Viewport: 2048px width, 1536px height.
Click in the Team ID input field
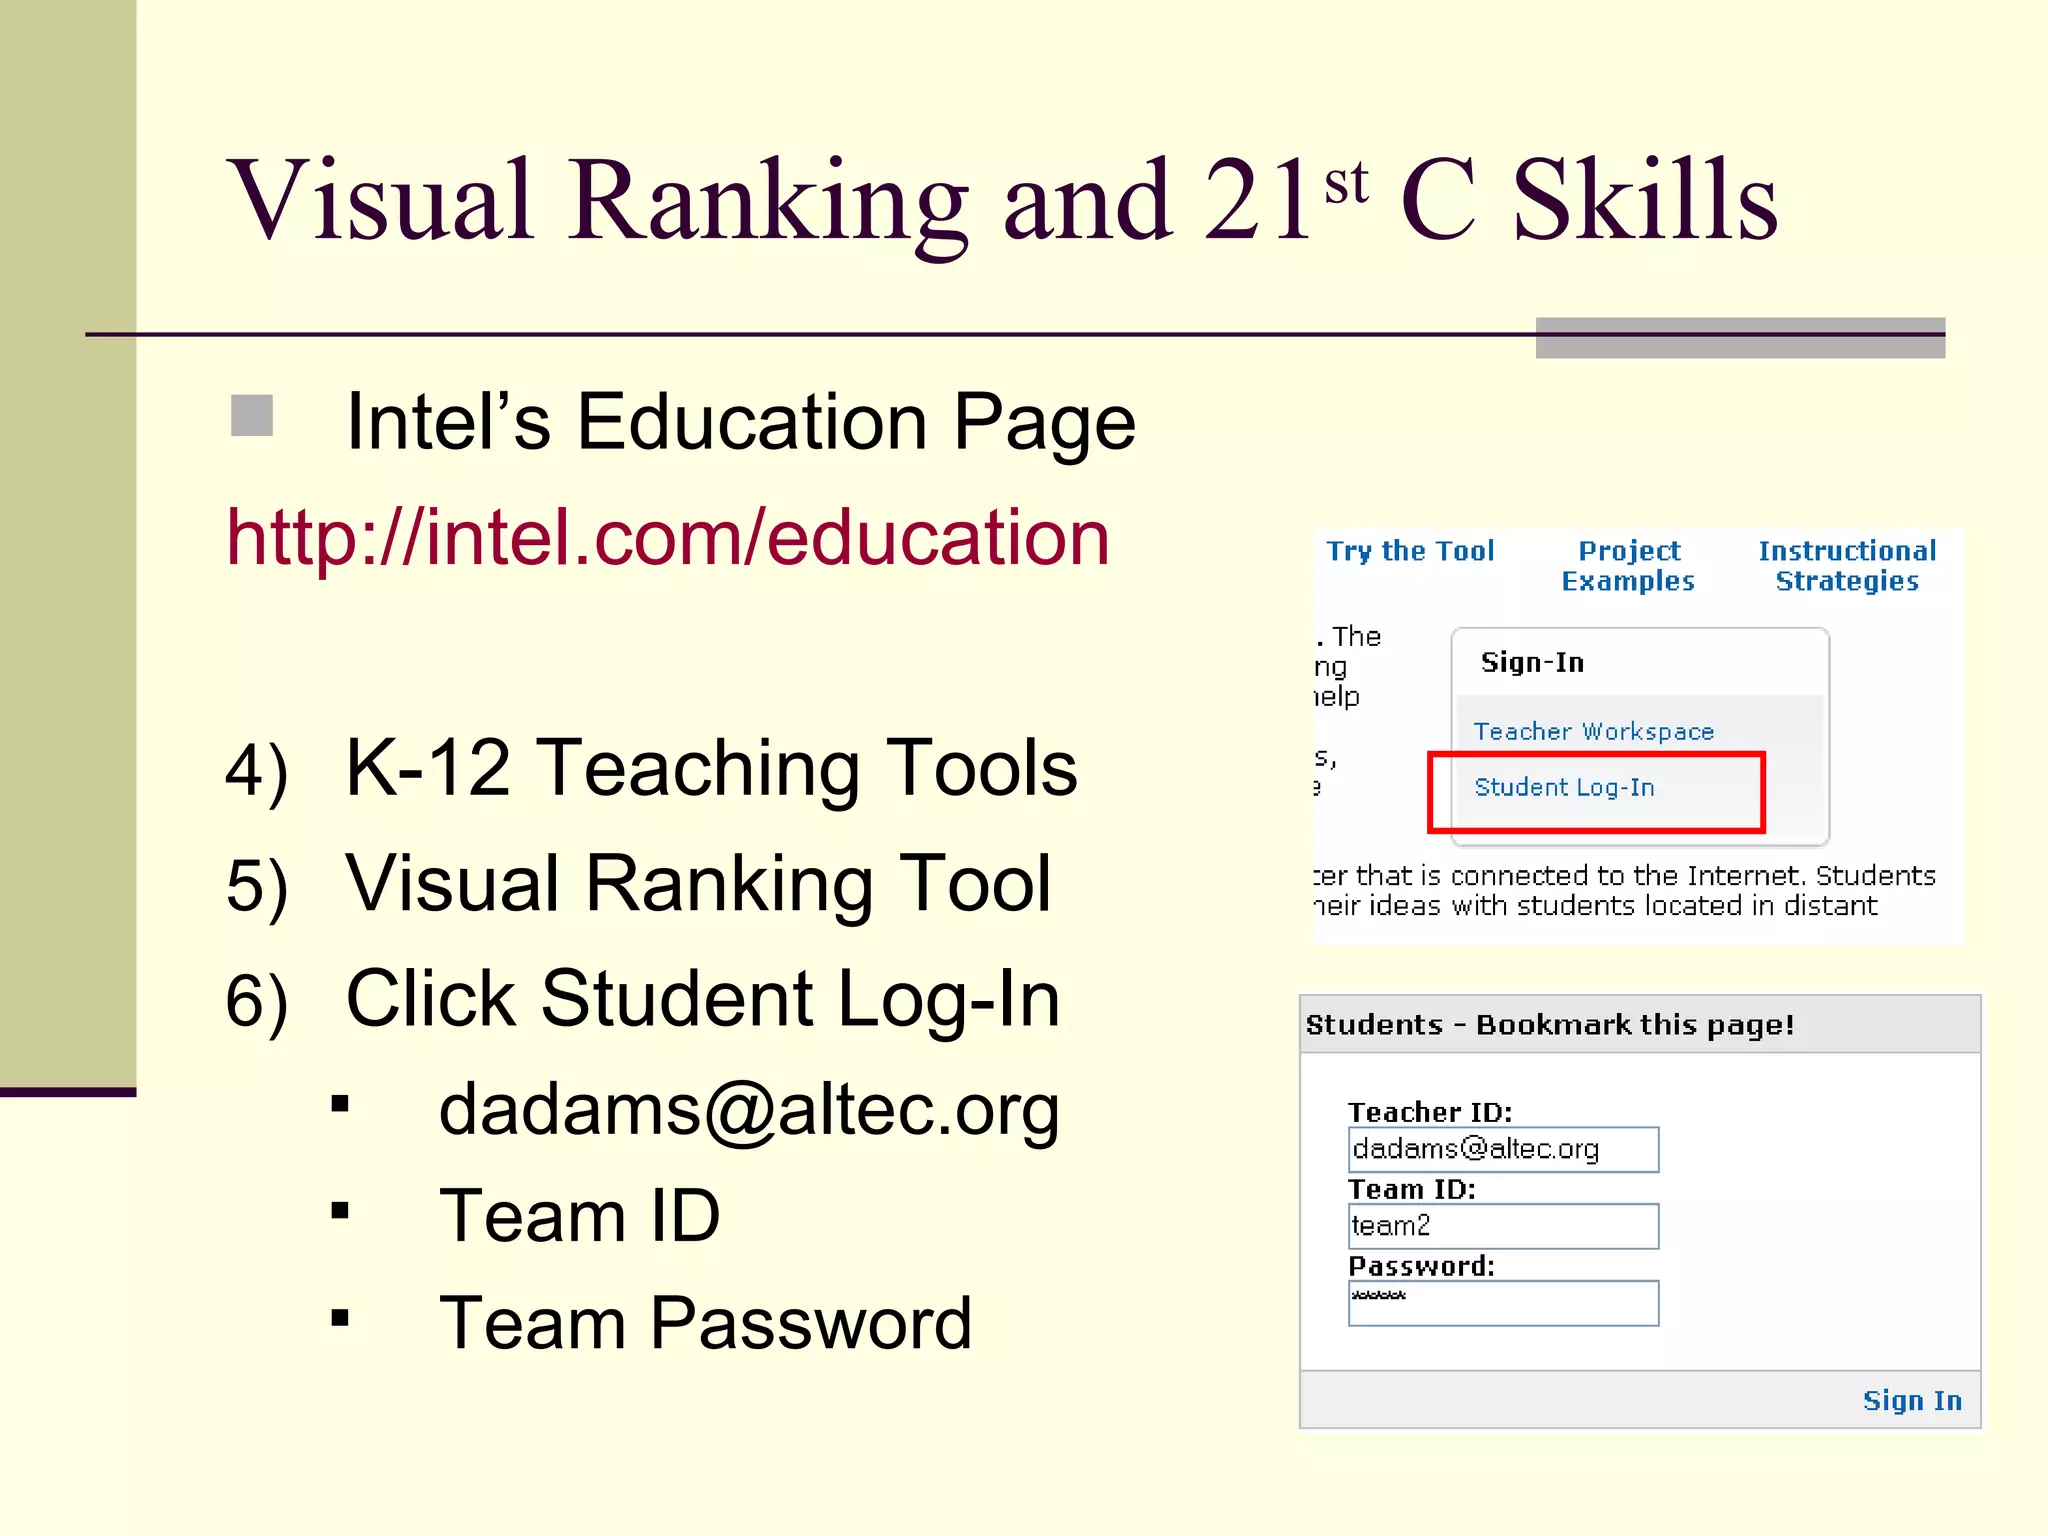tap(1503, 1226)
